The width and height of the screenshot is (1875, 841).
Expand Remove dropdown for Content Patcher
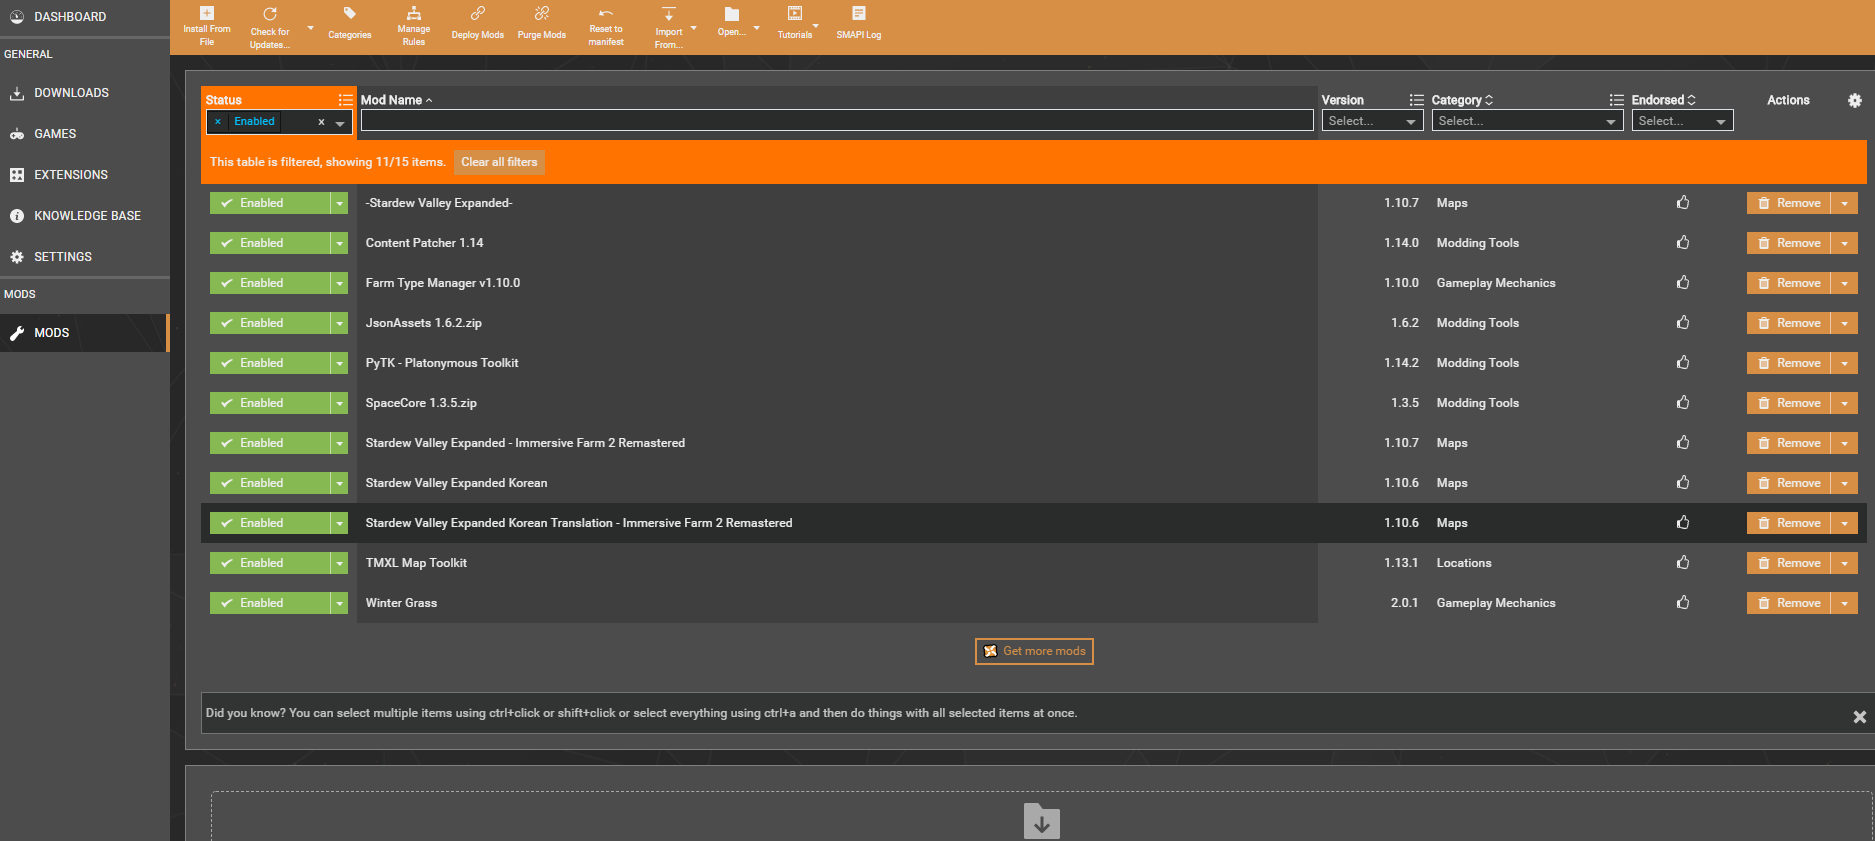point(1844,243)
